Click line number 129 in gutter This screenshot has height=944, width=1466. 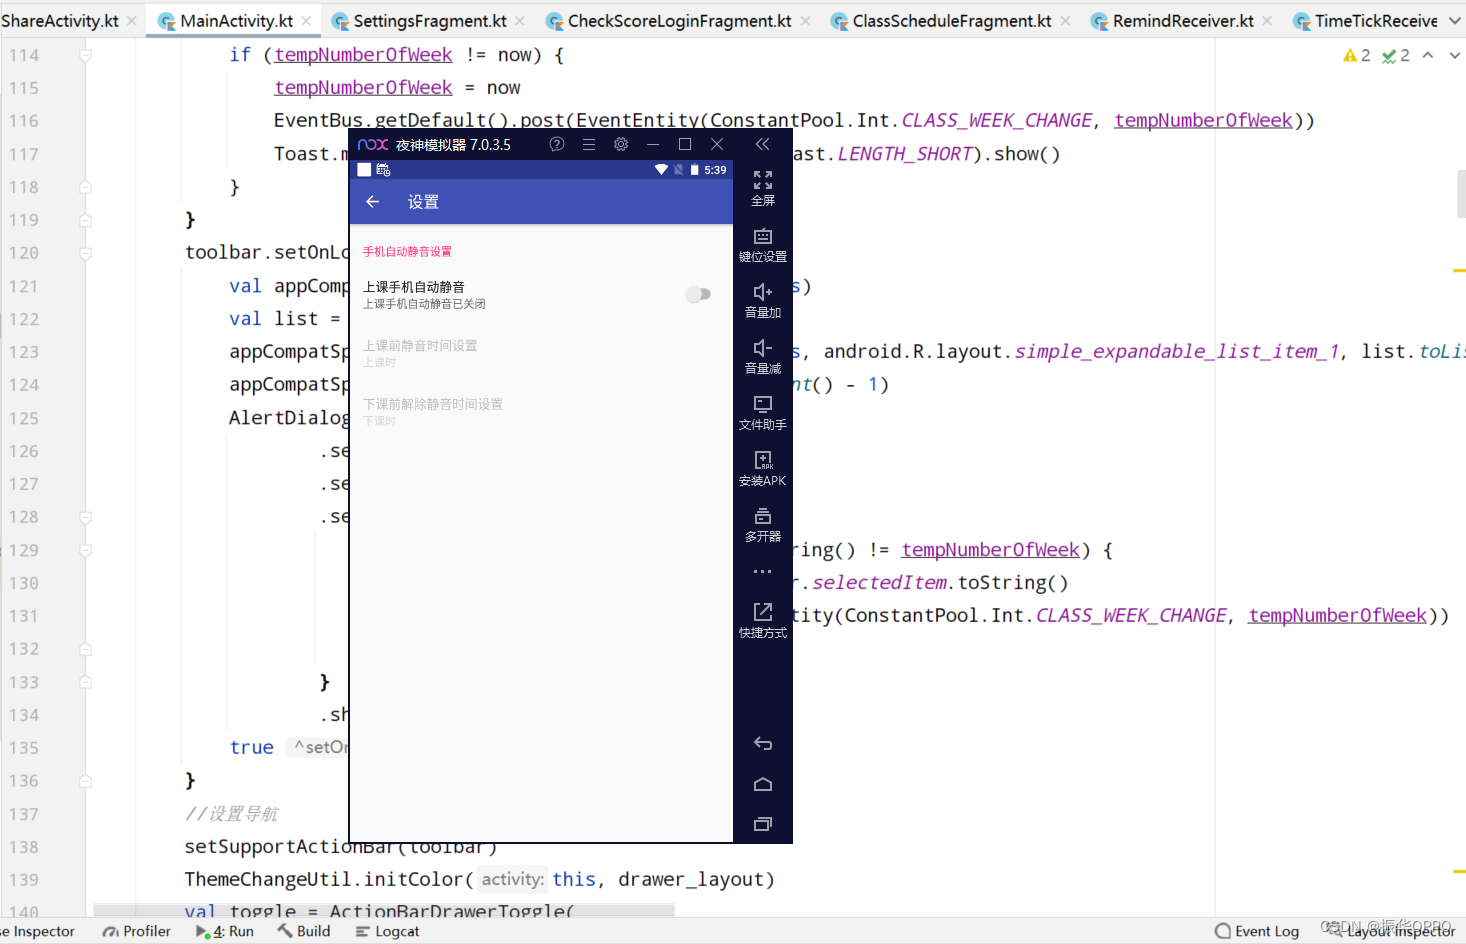(24, 550)
